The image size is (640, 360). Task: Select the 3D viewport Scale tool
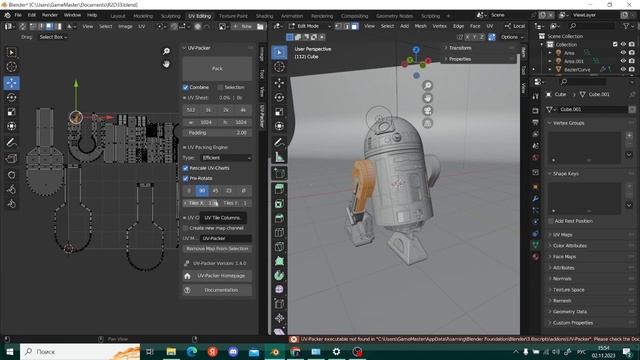point(280,112)
